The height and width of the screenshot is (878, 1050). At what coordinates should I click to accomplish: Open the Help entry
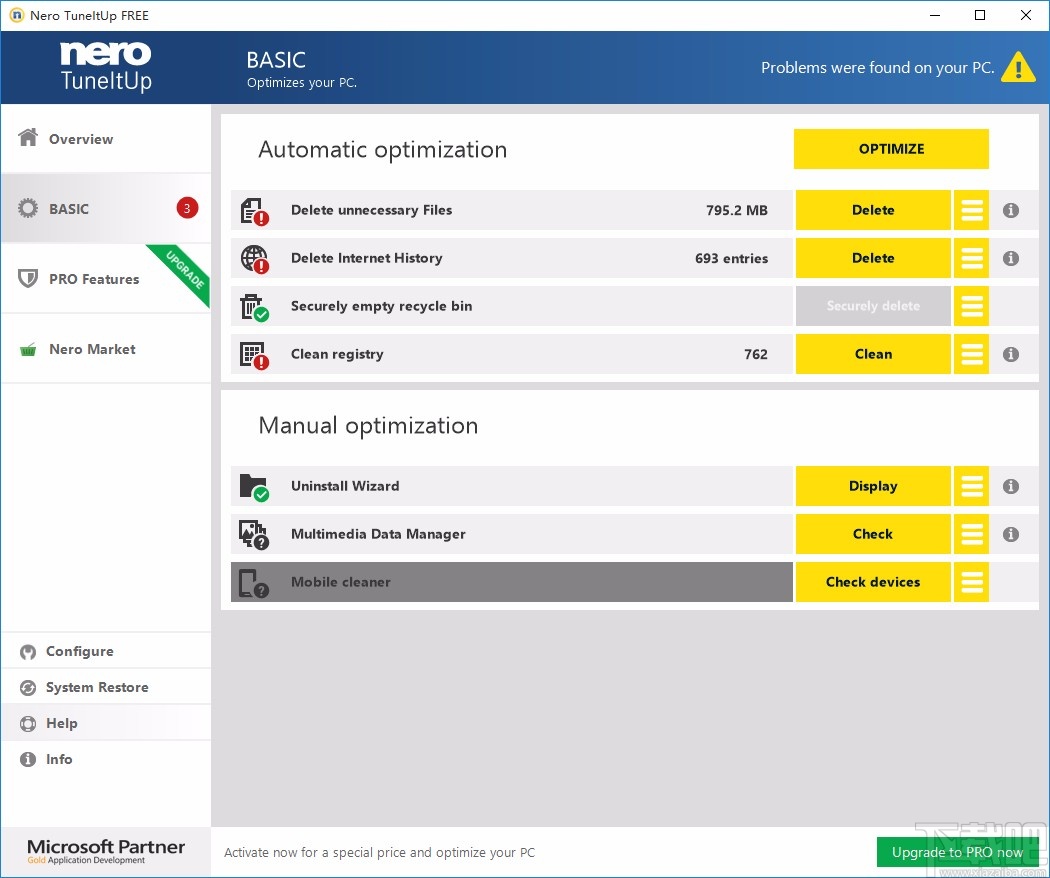(106, 723)
